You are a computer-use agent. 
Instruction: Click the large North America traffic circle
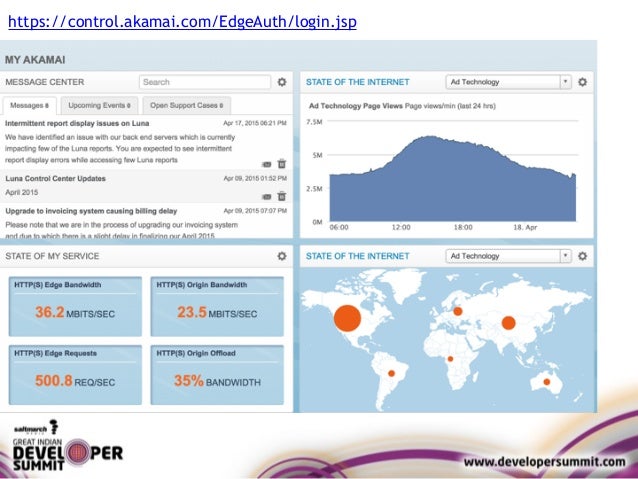347,318
